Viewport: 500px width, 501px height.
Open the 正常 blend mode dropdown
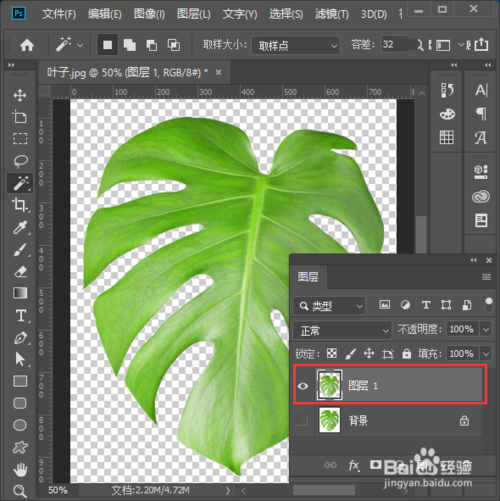342,331
